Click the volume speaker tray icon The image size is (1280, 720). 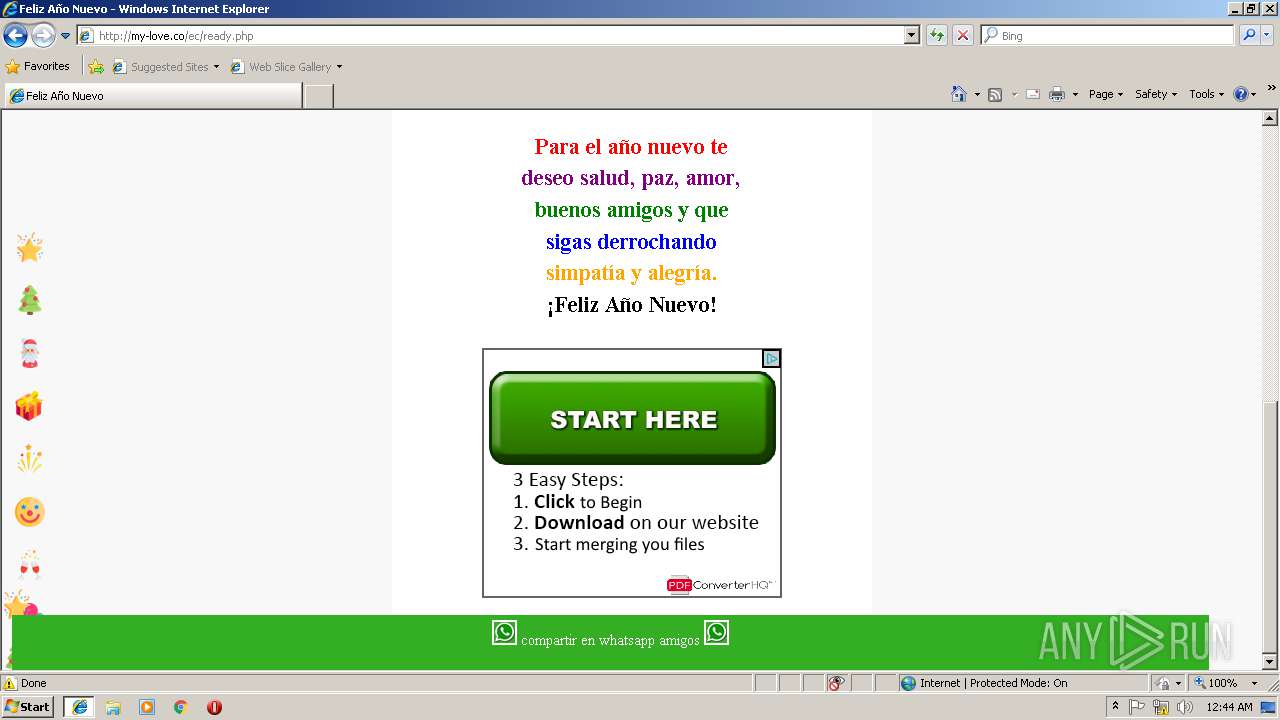tap(1184, 707)
